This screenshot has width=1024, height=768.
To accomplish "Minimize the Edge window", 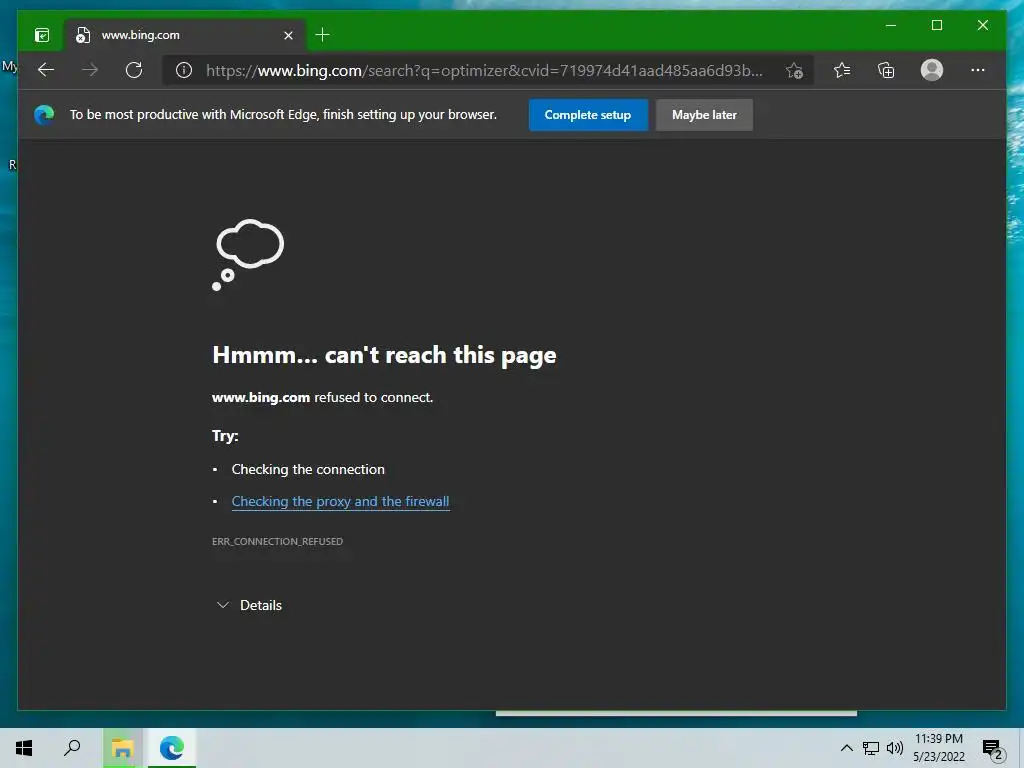I will click(891, 25).
